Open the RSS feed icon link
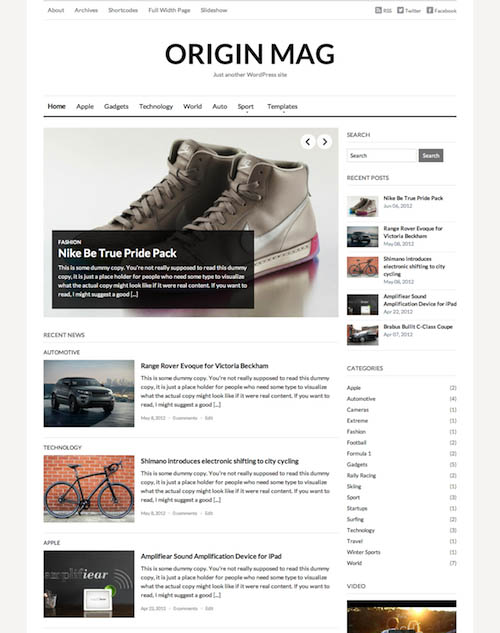 (378, 10)
